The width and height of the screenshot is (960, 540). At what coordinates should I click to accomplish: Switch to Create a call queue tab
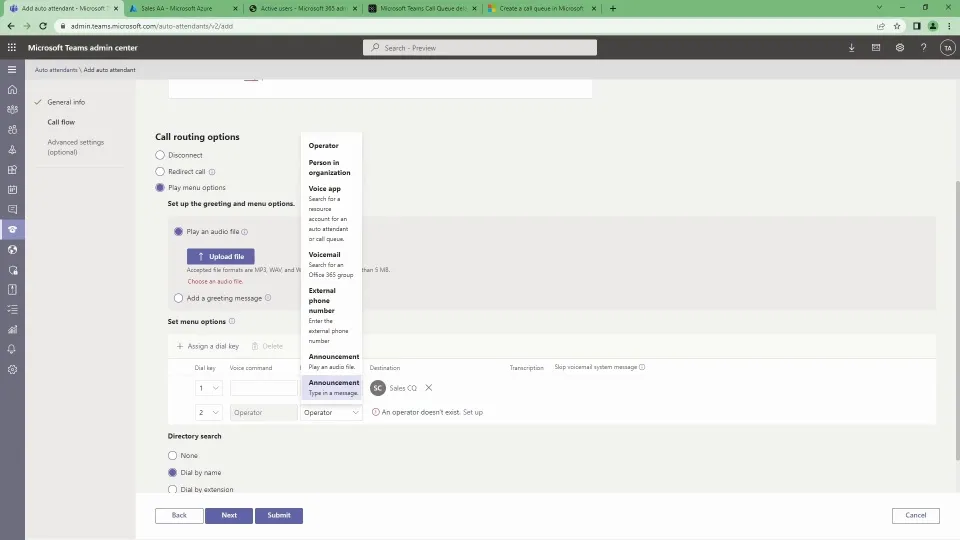click(x=541, y=9)
